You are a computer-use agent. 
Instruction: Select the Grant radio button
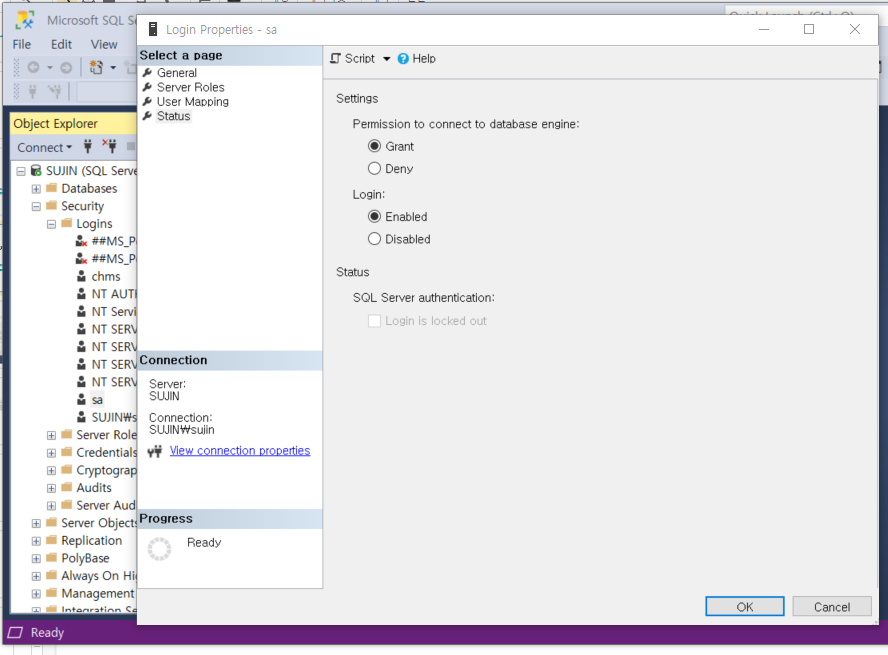click(x=374, y=146)
